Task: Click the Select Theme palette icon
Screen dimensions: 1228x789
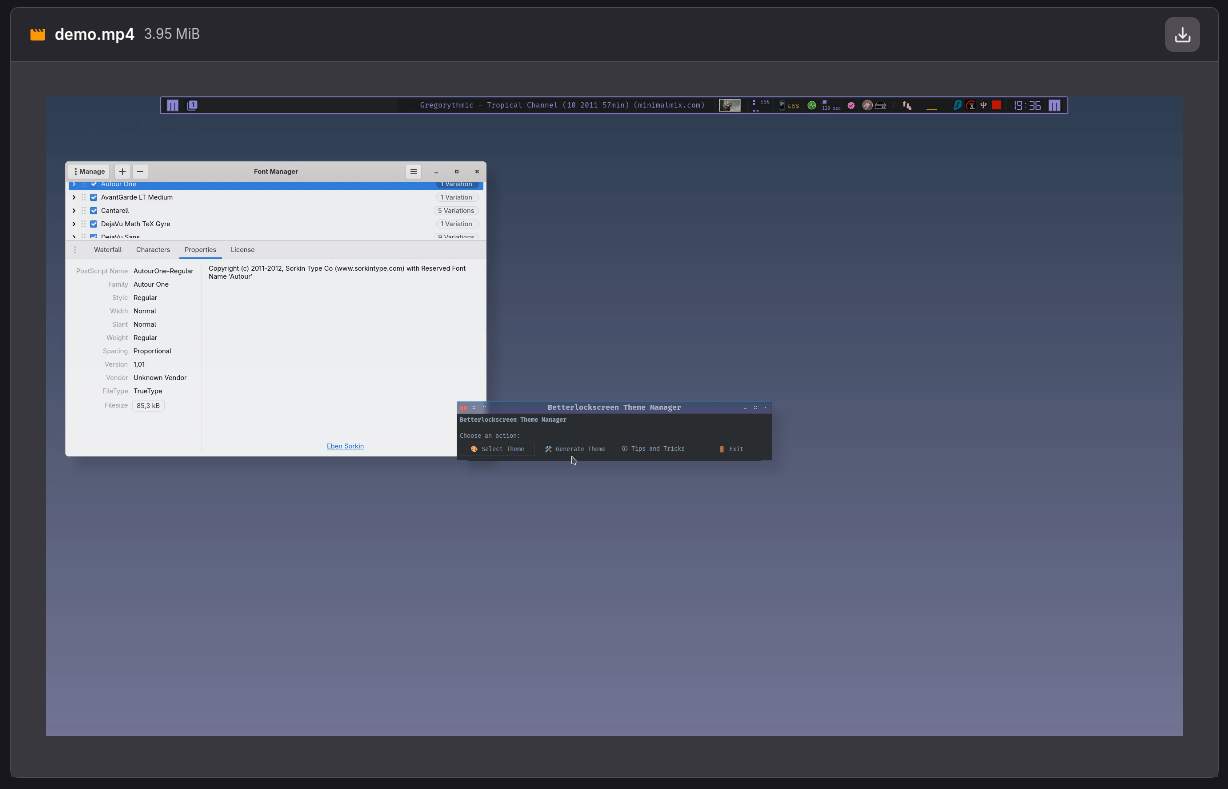Action: click(x=474, y=449)
